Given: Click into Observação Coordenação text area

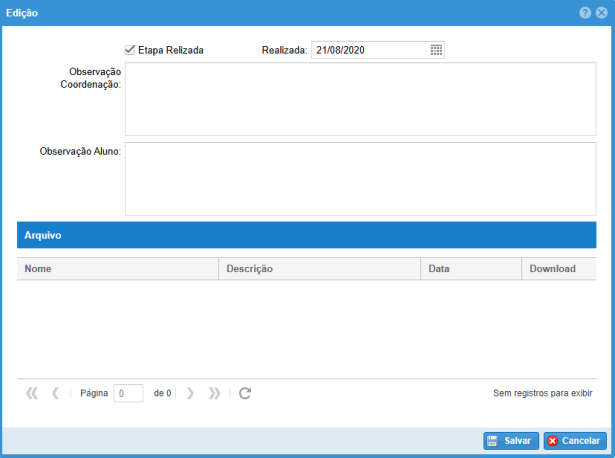Looking at the screenshot, I should point(360,98).
